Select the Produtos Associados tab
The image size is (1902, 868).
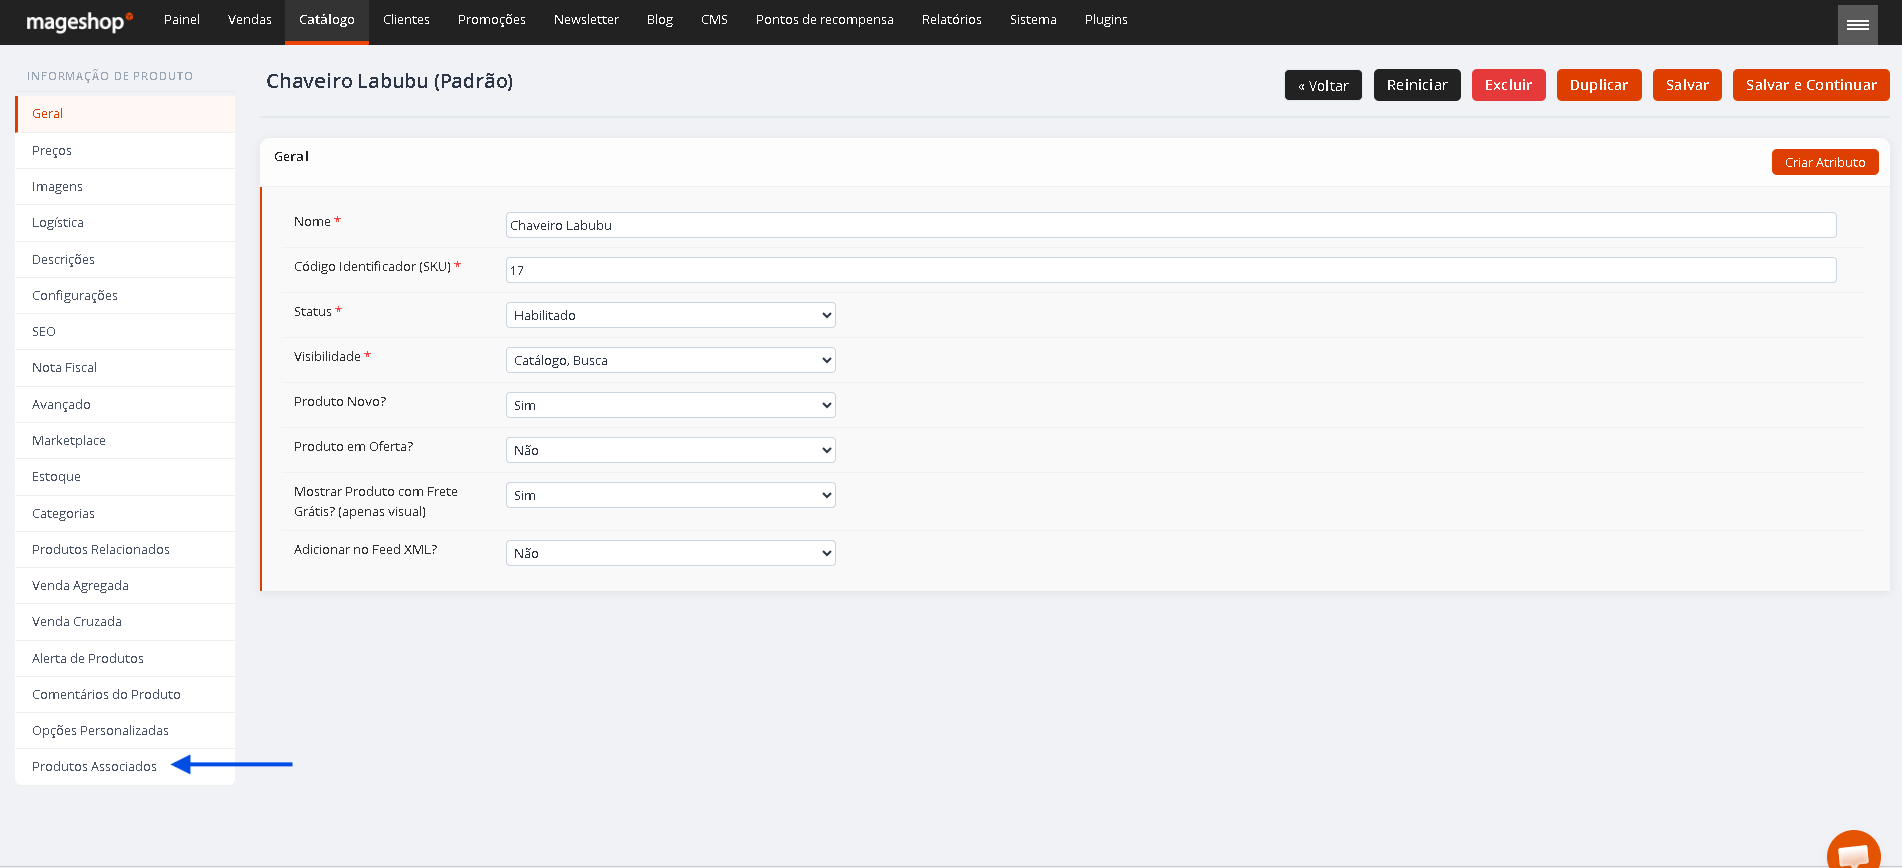click(94, 766)
